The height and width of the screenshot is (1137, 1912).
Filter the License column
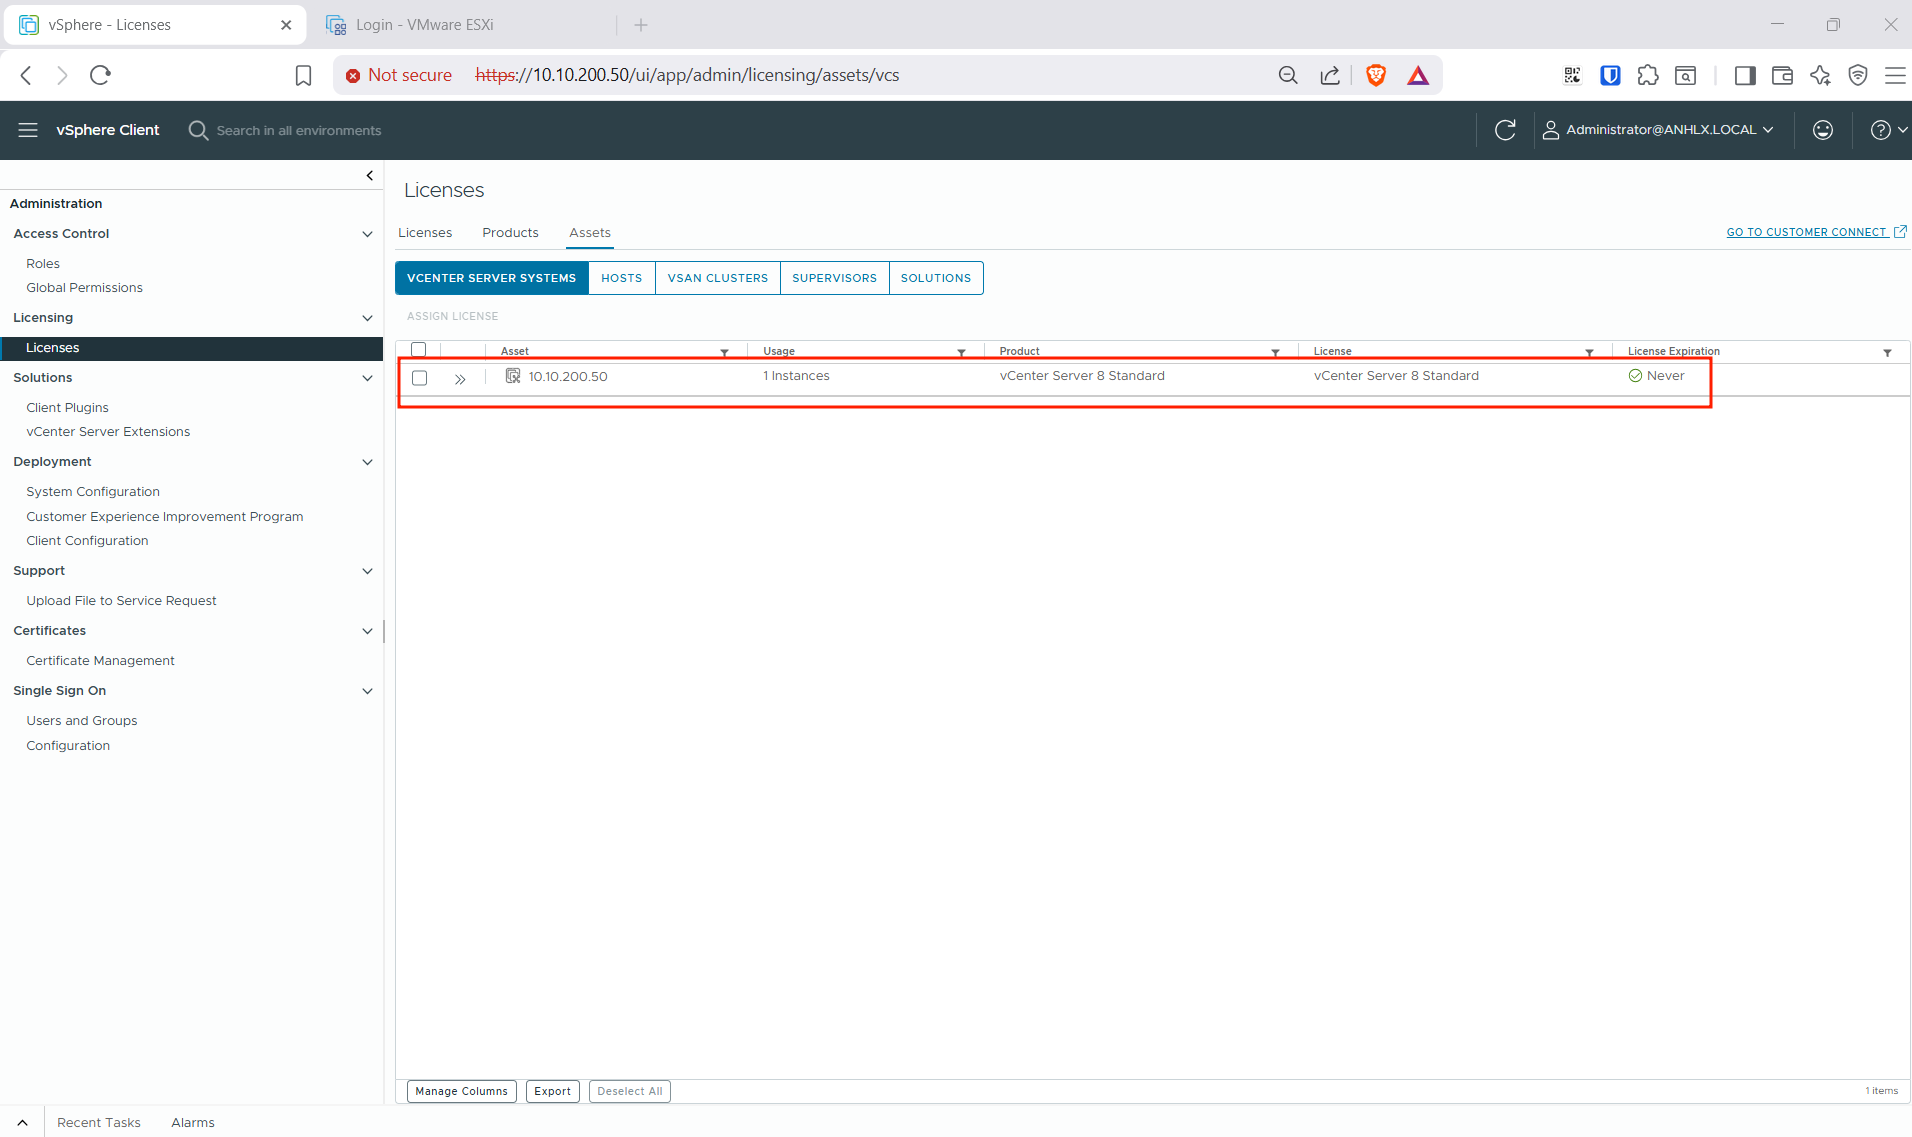[x=1589, y=353]
